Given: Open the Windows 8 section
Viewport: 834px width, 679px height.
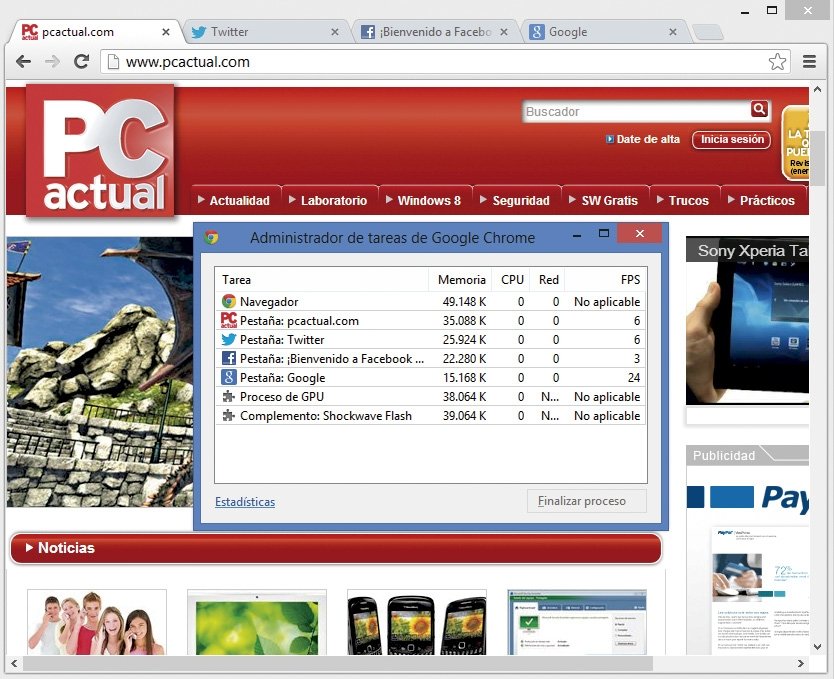Looking at the screenshot, I should (424, 200).
